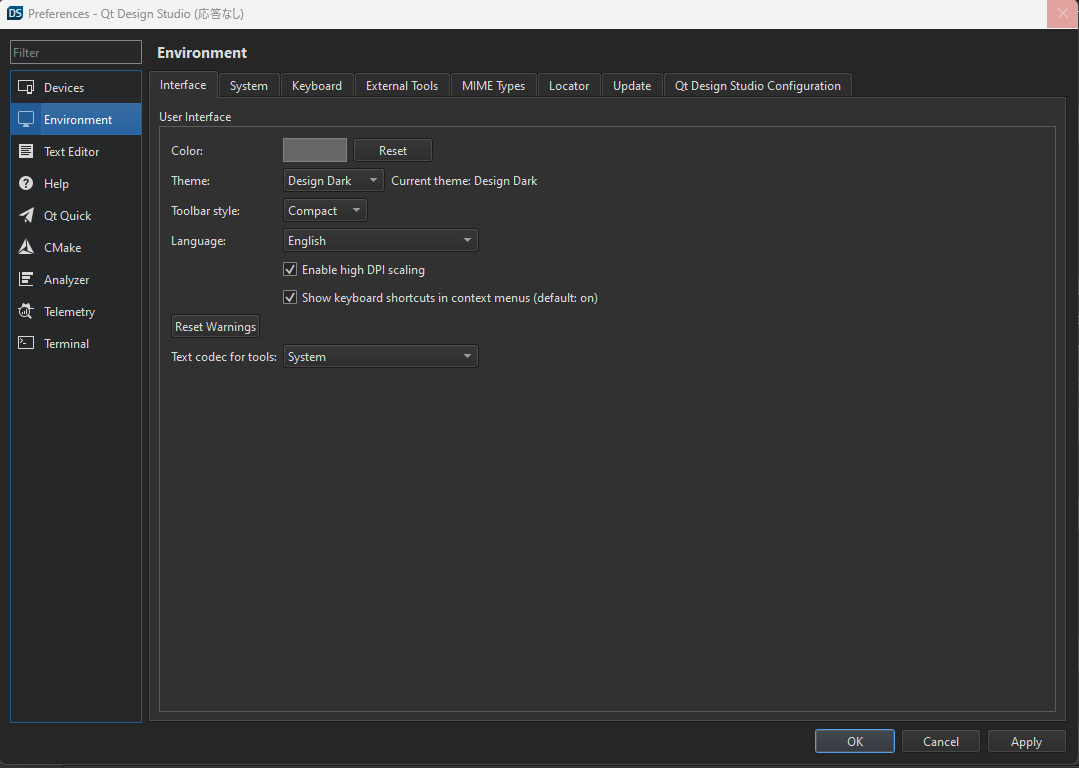1079x768 pixels.
Task: Dismiss the dialog with Cancel
Action: click(941, 741)
